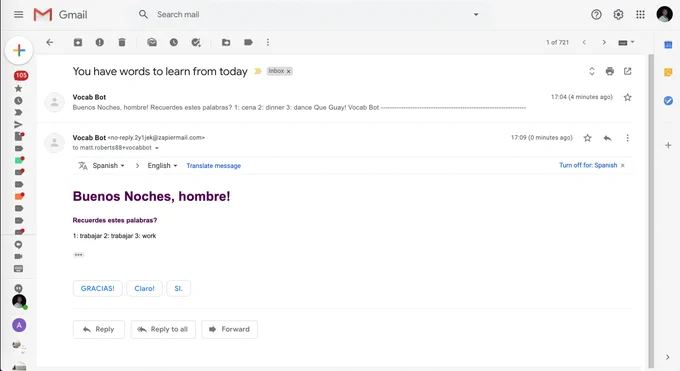680x371 pixels.
Task: Open Google apps grid
Action: coord(640,15)
